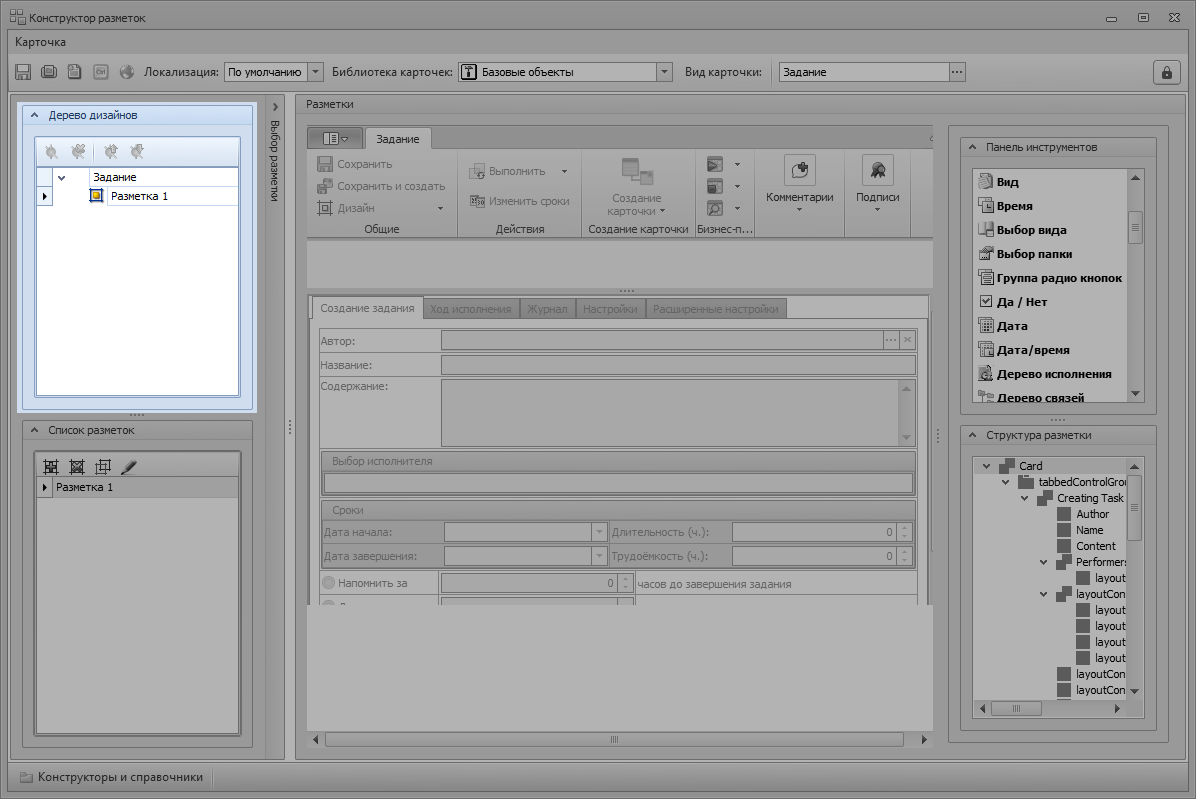
Task: Switch to the Ход исполнения tab
Action: coord(471,309)
